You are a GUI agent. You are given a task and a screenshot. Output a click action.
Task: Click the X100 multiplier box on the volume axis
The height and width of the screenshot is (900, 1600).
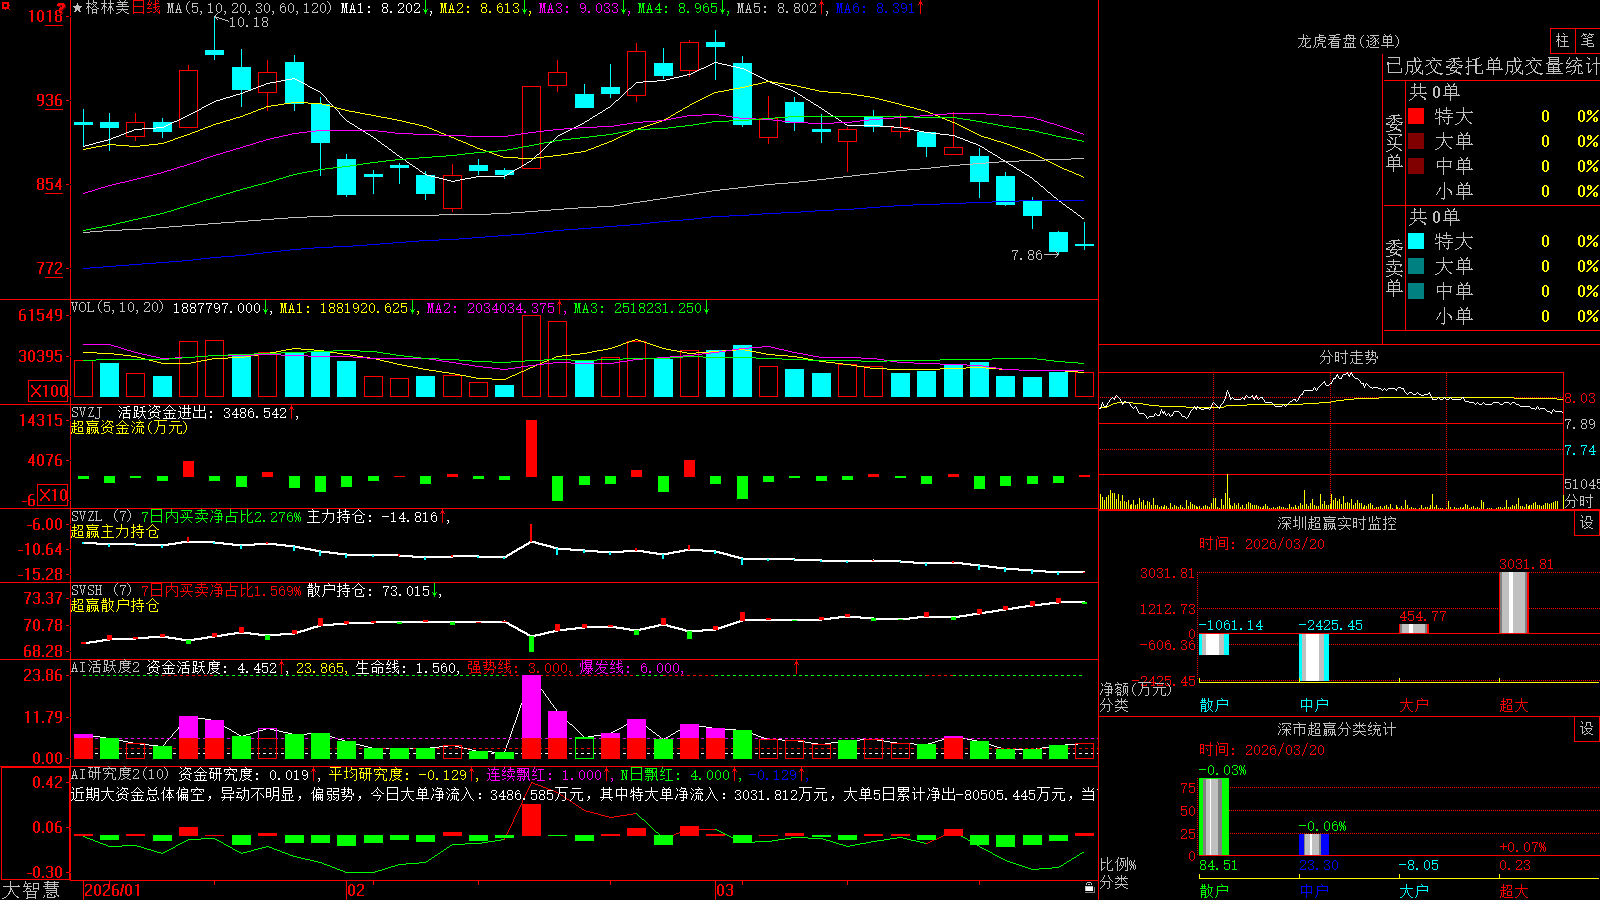coord(48,391)
